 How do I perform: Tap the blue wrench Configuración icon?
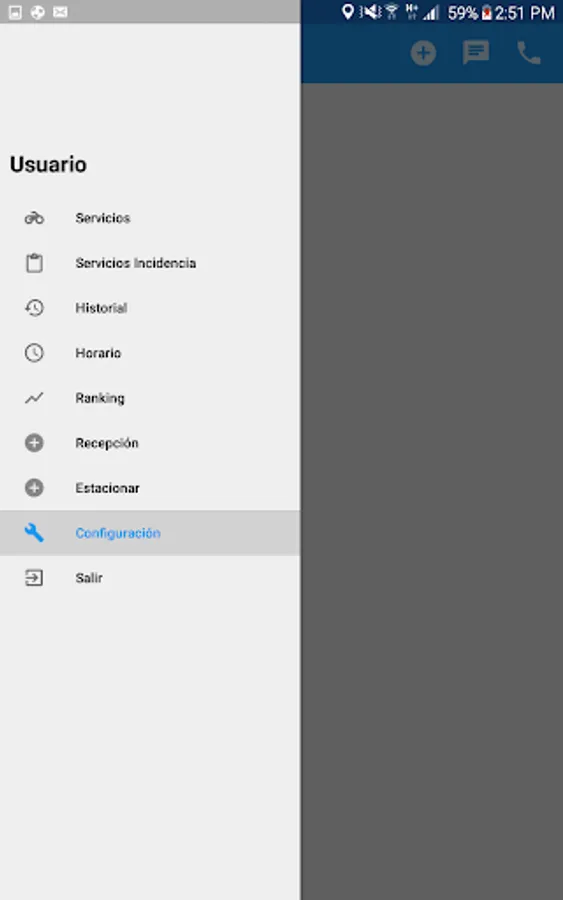click(34, 533)
